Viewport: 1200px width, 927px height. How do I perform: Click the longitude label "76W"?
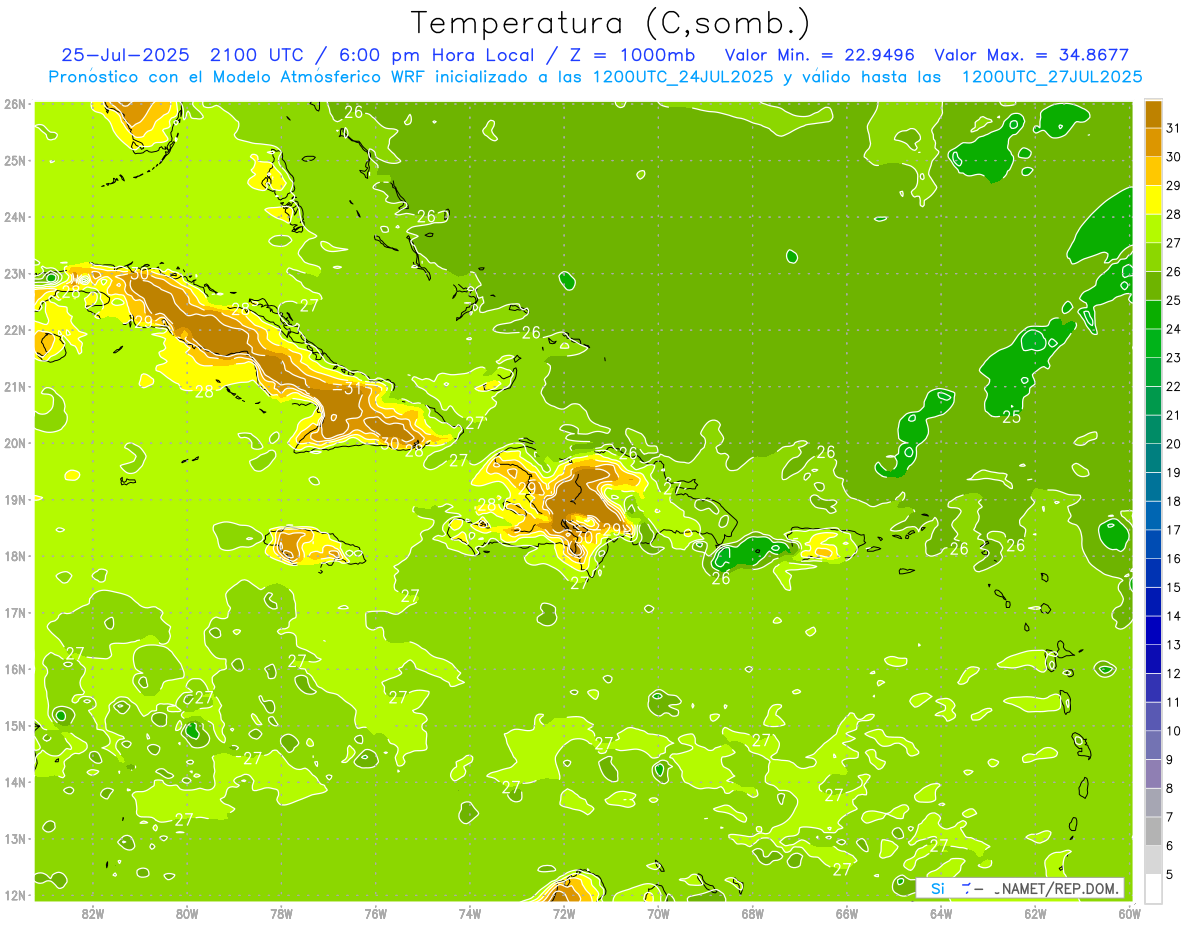click(376, 913)
